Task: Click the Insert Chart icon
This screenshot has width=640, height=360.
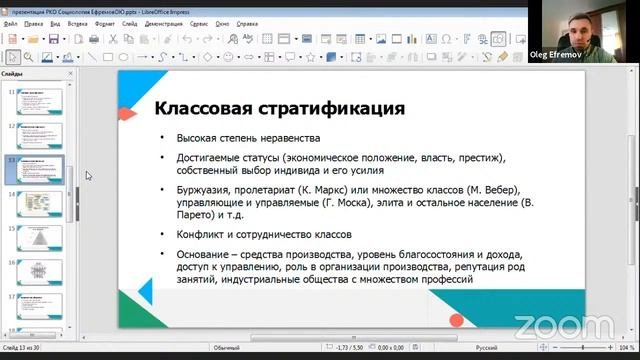Action: tap(412, 39)
